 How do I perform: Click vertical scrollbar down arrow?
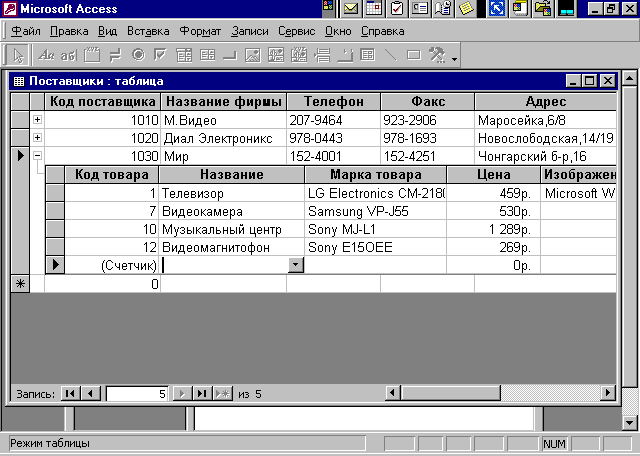(630, 423)
